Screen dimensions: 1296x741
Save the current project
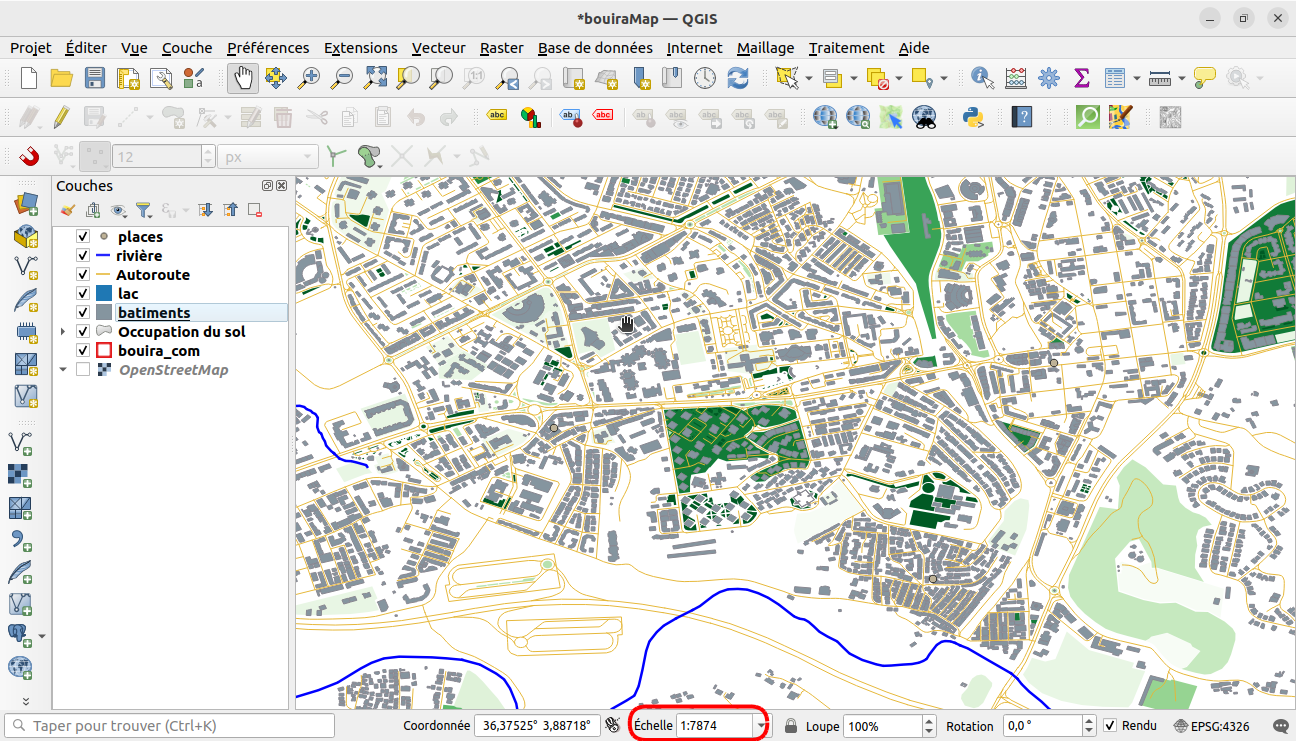(x=94, y=78)
